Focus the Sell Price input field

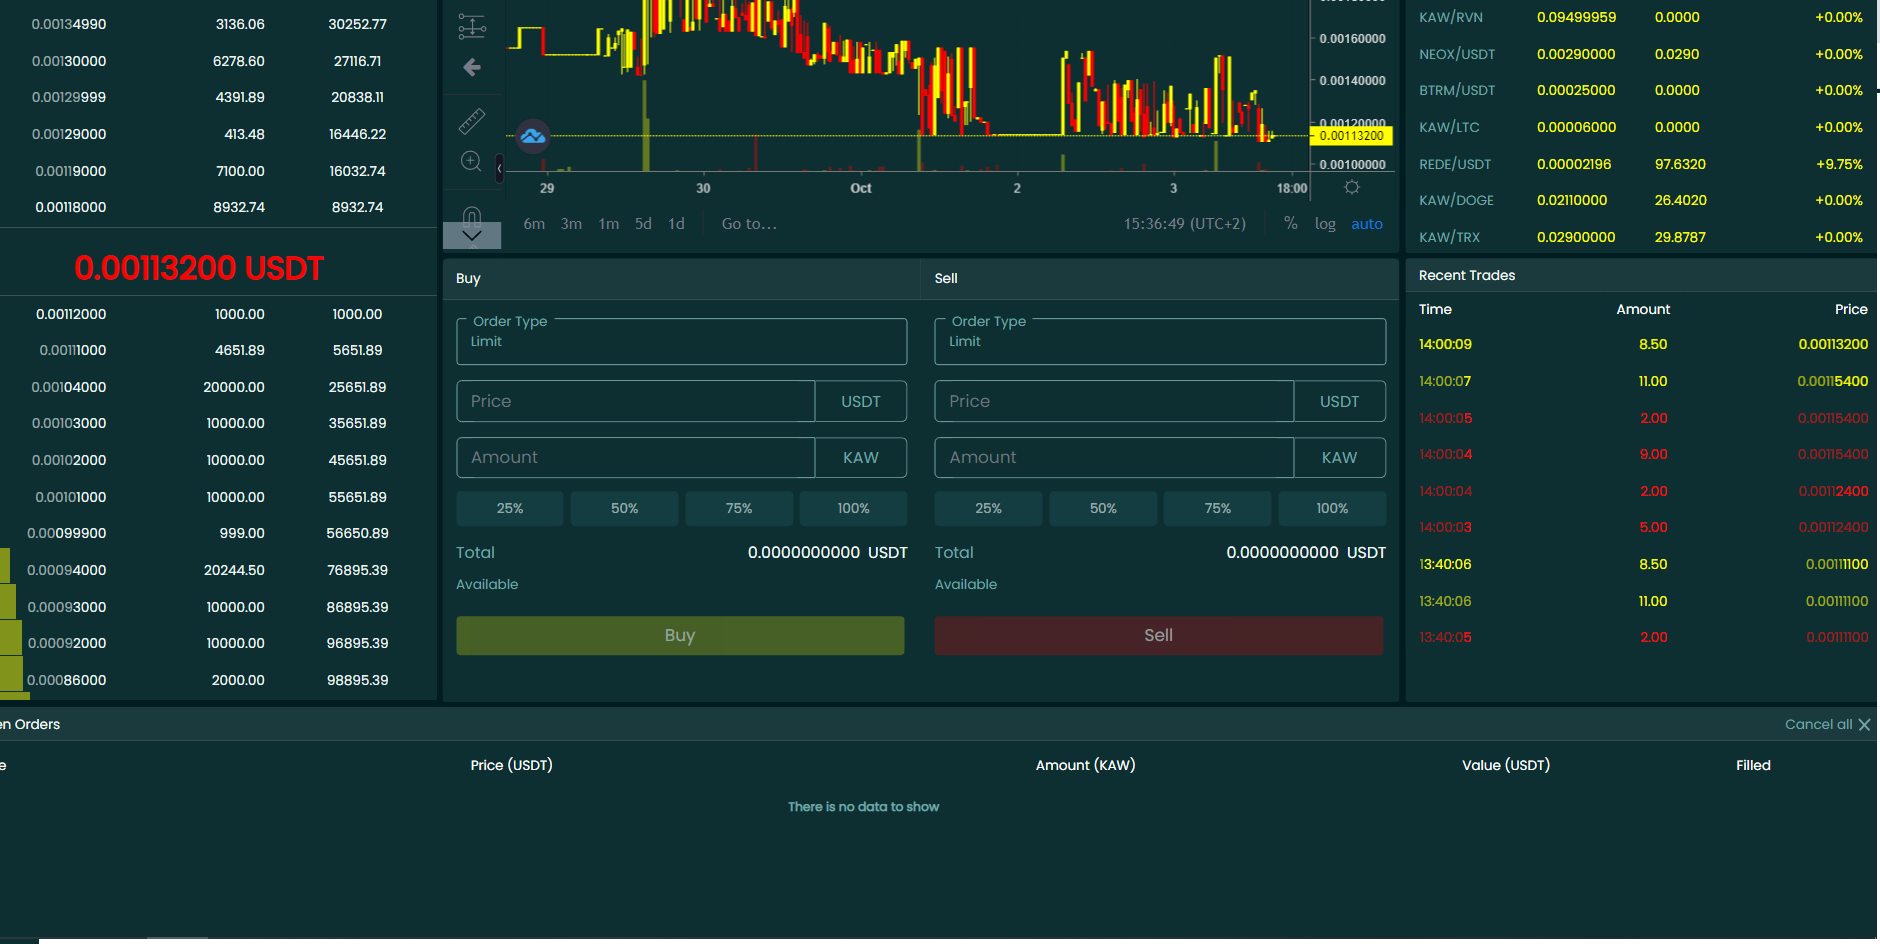point(1114,401)
